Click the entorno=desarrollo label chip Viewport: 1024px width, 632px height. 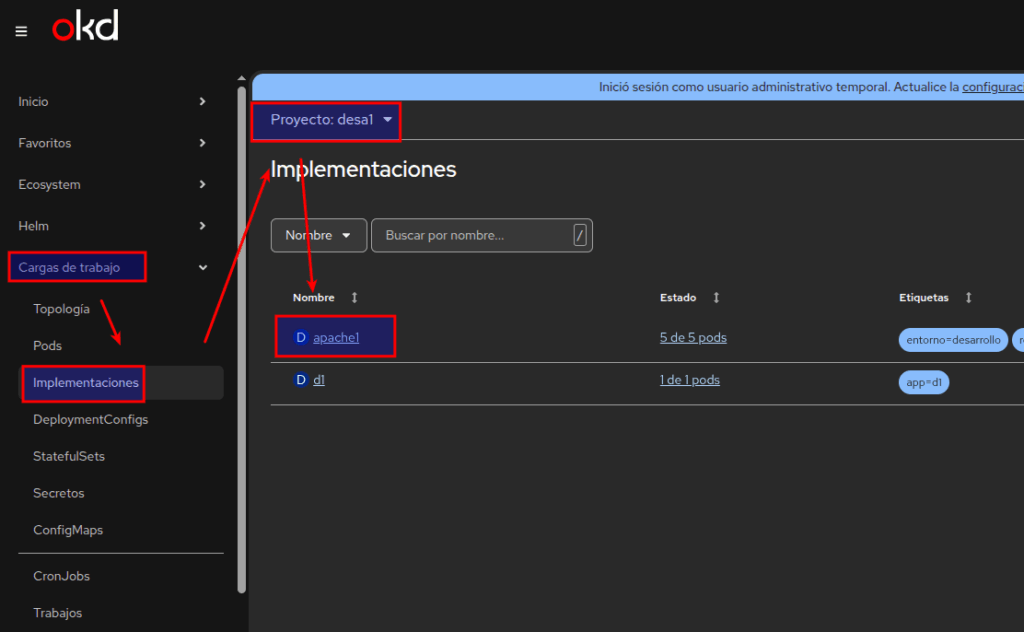point(951,340)
